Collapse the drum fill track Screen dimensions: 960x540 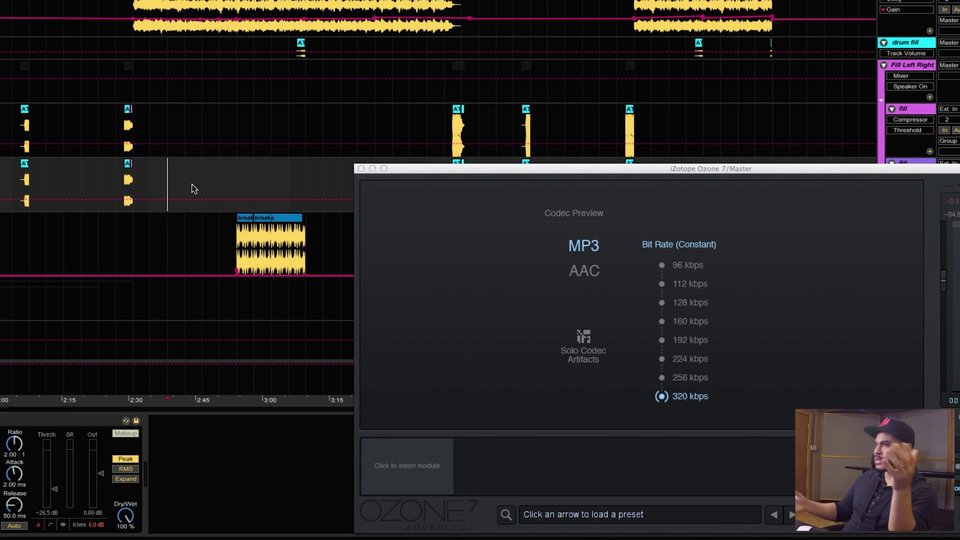(883, 42)
